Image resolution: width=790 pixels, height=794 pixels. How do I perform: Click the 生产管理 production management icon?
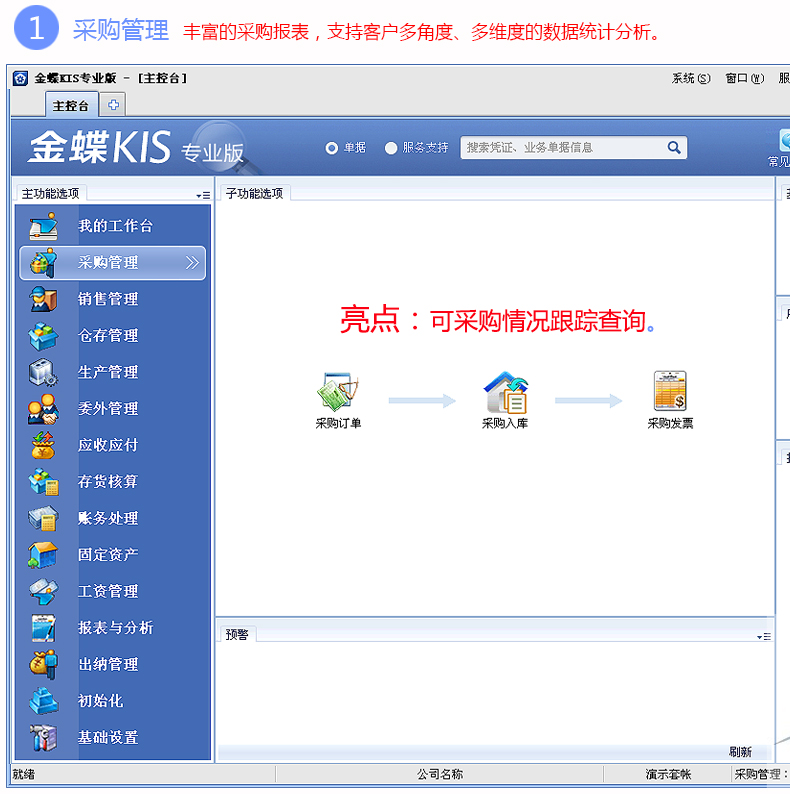(x=43, y=372)
